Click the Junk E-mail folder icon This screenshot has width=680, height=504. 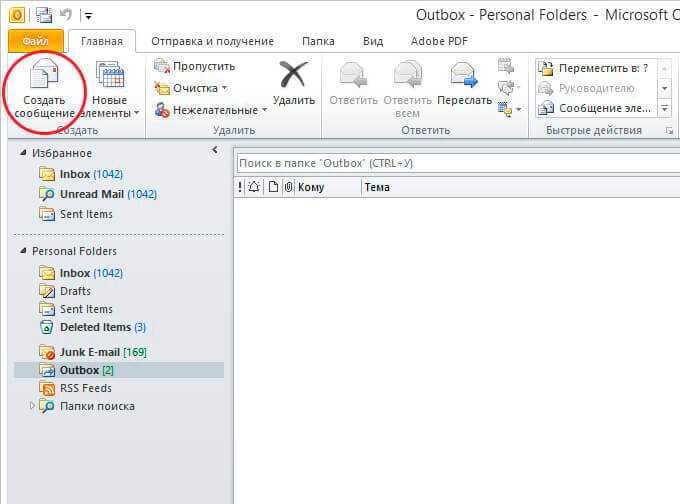[x=47, y=352]
